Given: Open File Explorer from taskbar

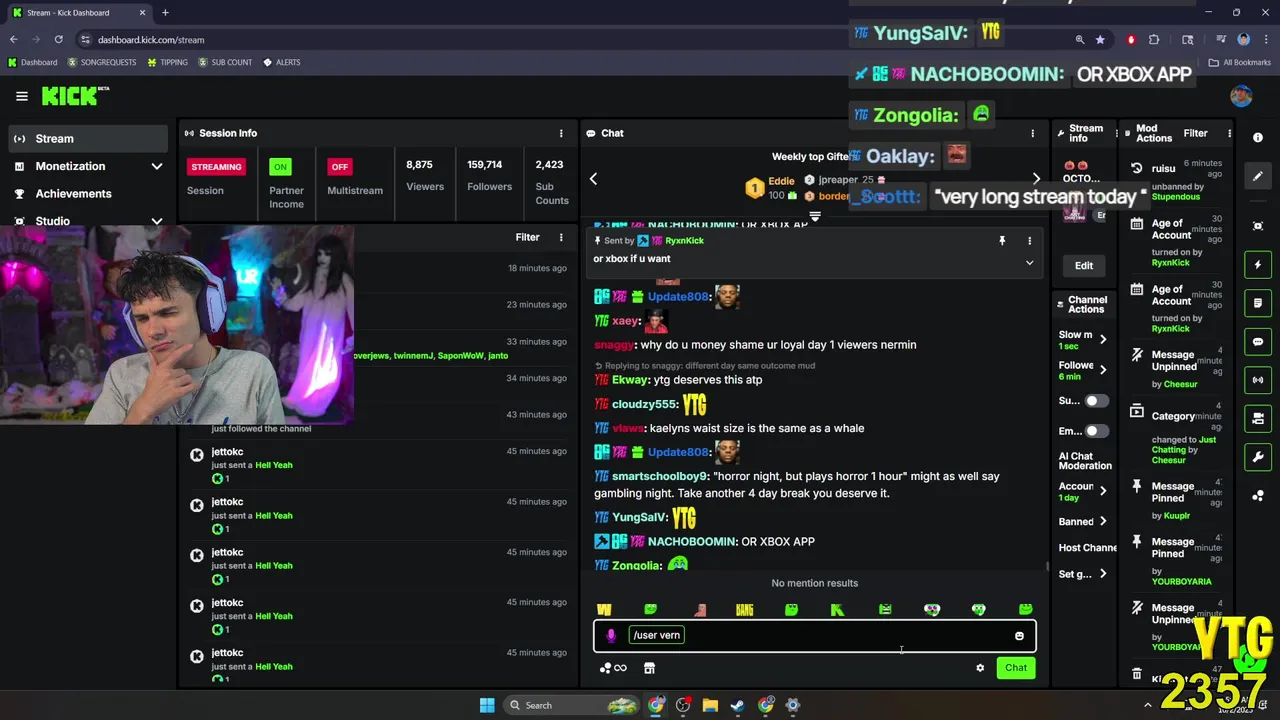Looking at the screenshot, I should (710, 705).
